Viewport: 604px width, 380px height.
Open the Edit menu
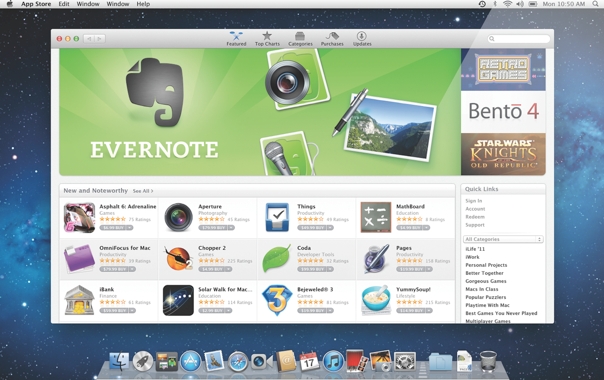click(x=64, y=4)
